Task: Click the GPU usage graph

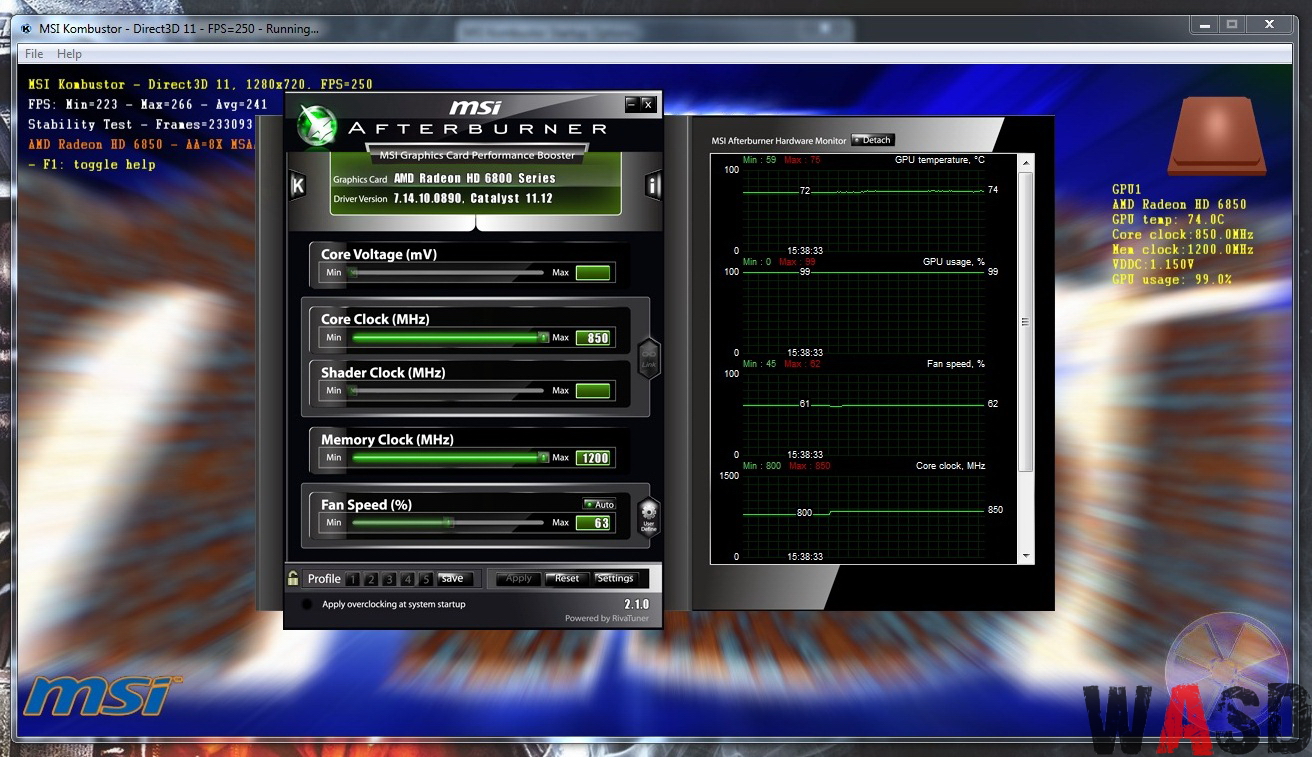Action: click(863, 312)
